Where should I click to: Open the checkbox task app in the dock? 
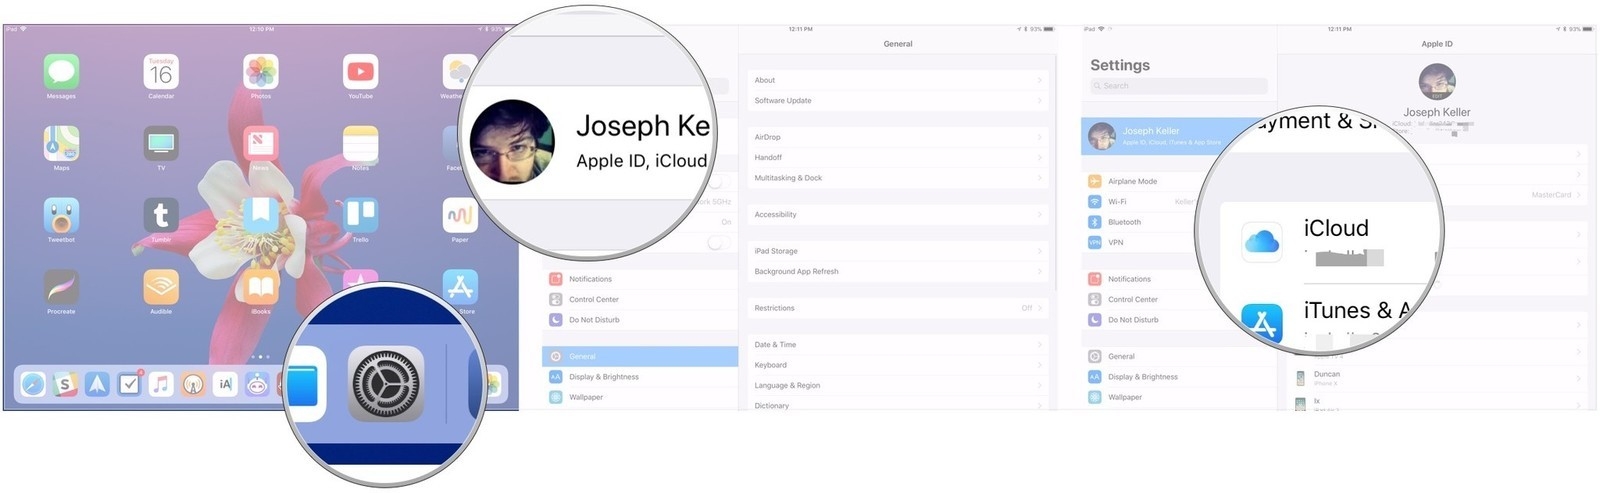click(129, 384)
